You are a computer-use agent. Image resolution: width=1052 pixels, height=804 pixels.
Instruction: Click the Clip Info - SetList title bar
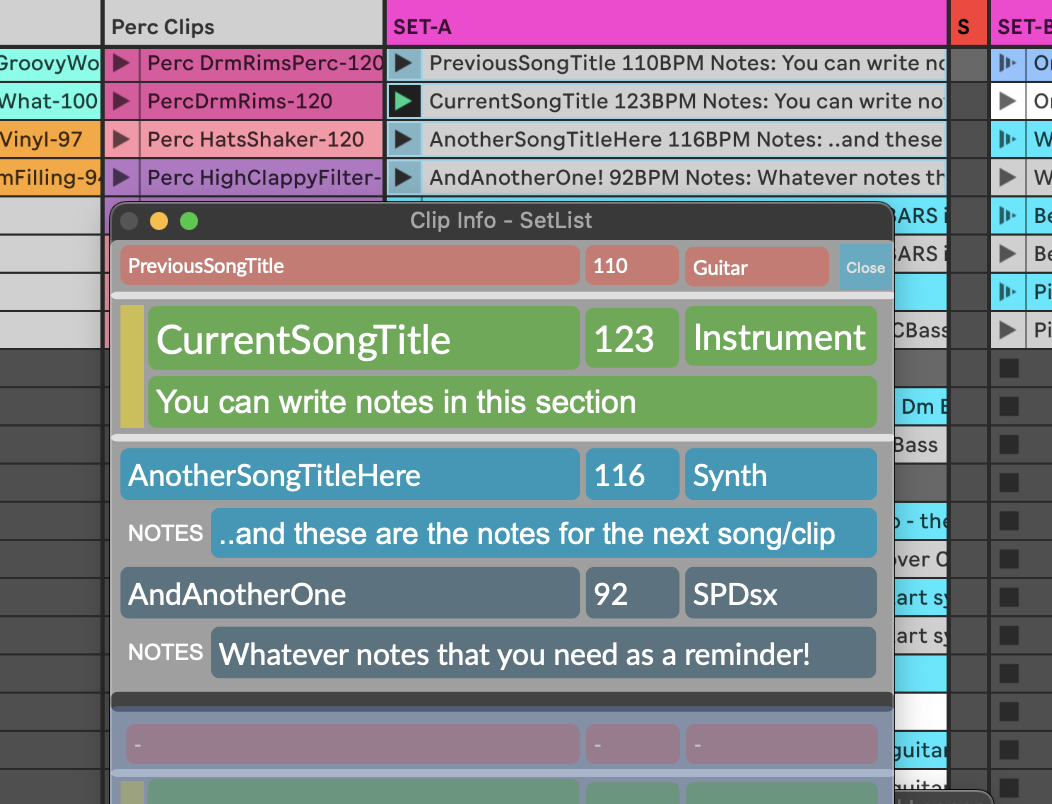pyautogui.click(x=501, y=220)
